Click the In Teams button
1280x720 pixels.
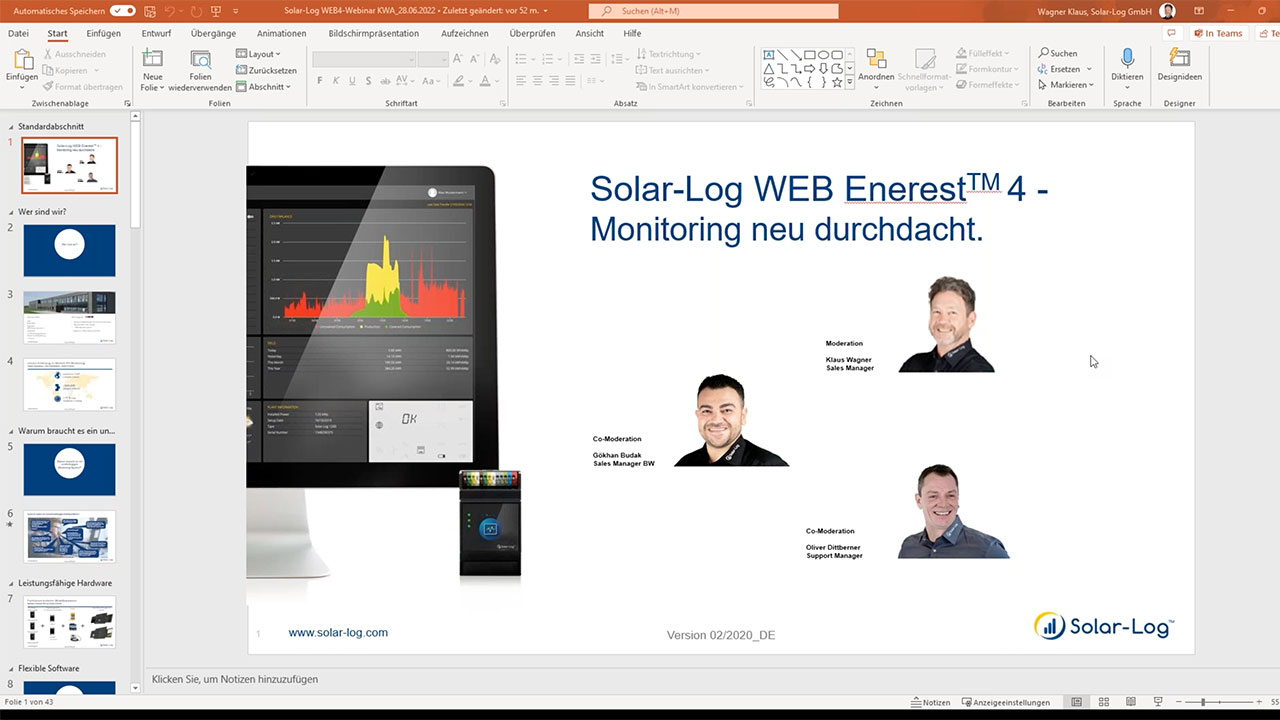pos(1218,33)
